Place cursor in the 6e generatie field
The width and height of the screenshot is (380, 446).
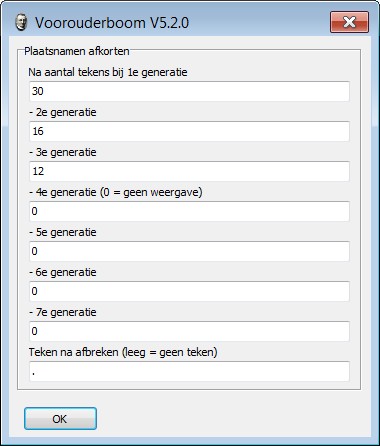[189, 291]
